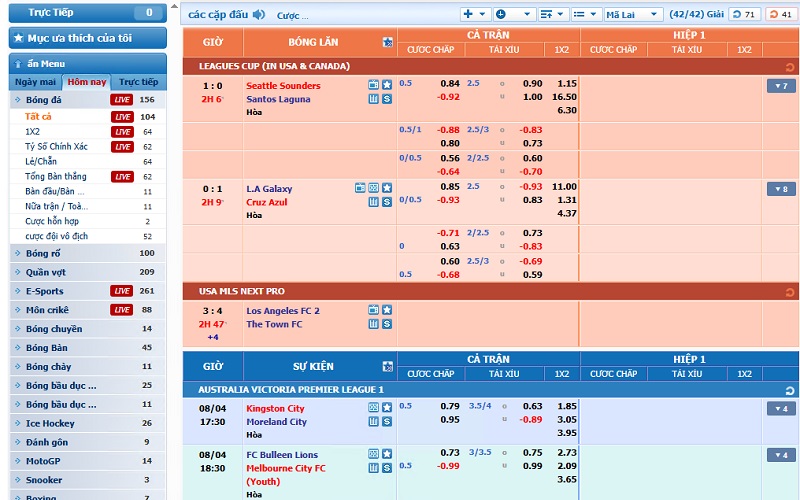Click refresh icon on Leagues Cup header
The image size is (800, 500).
(791, 66)
